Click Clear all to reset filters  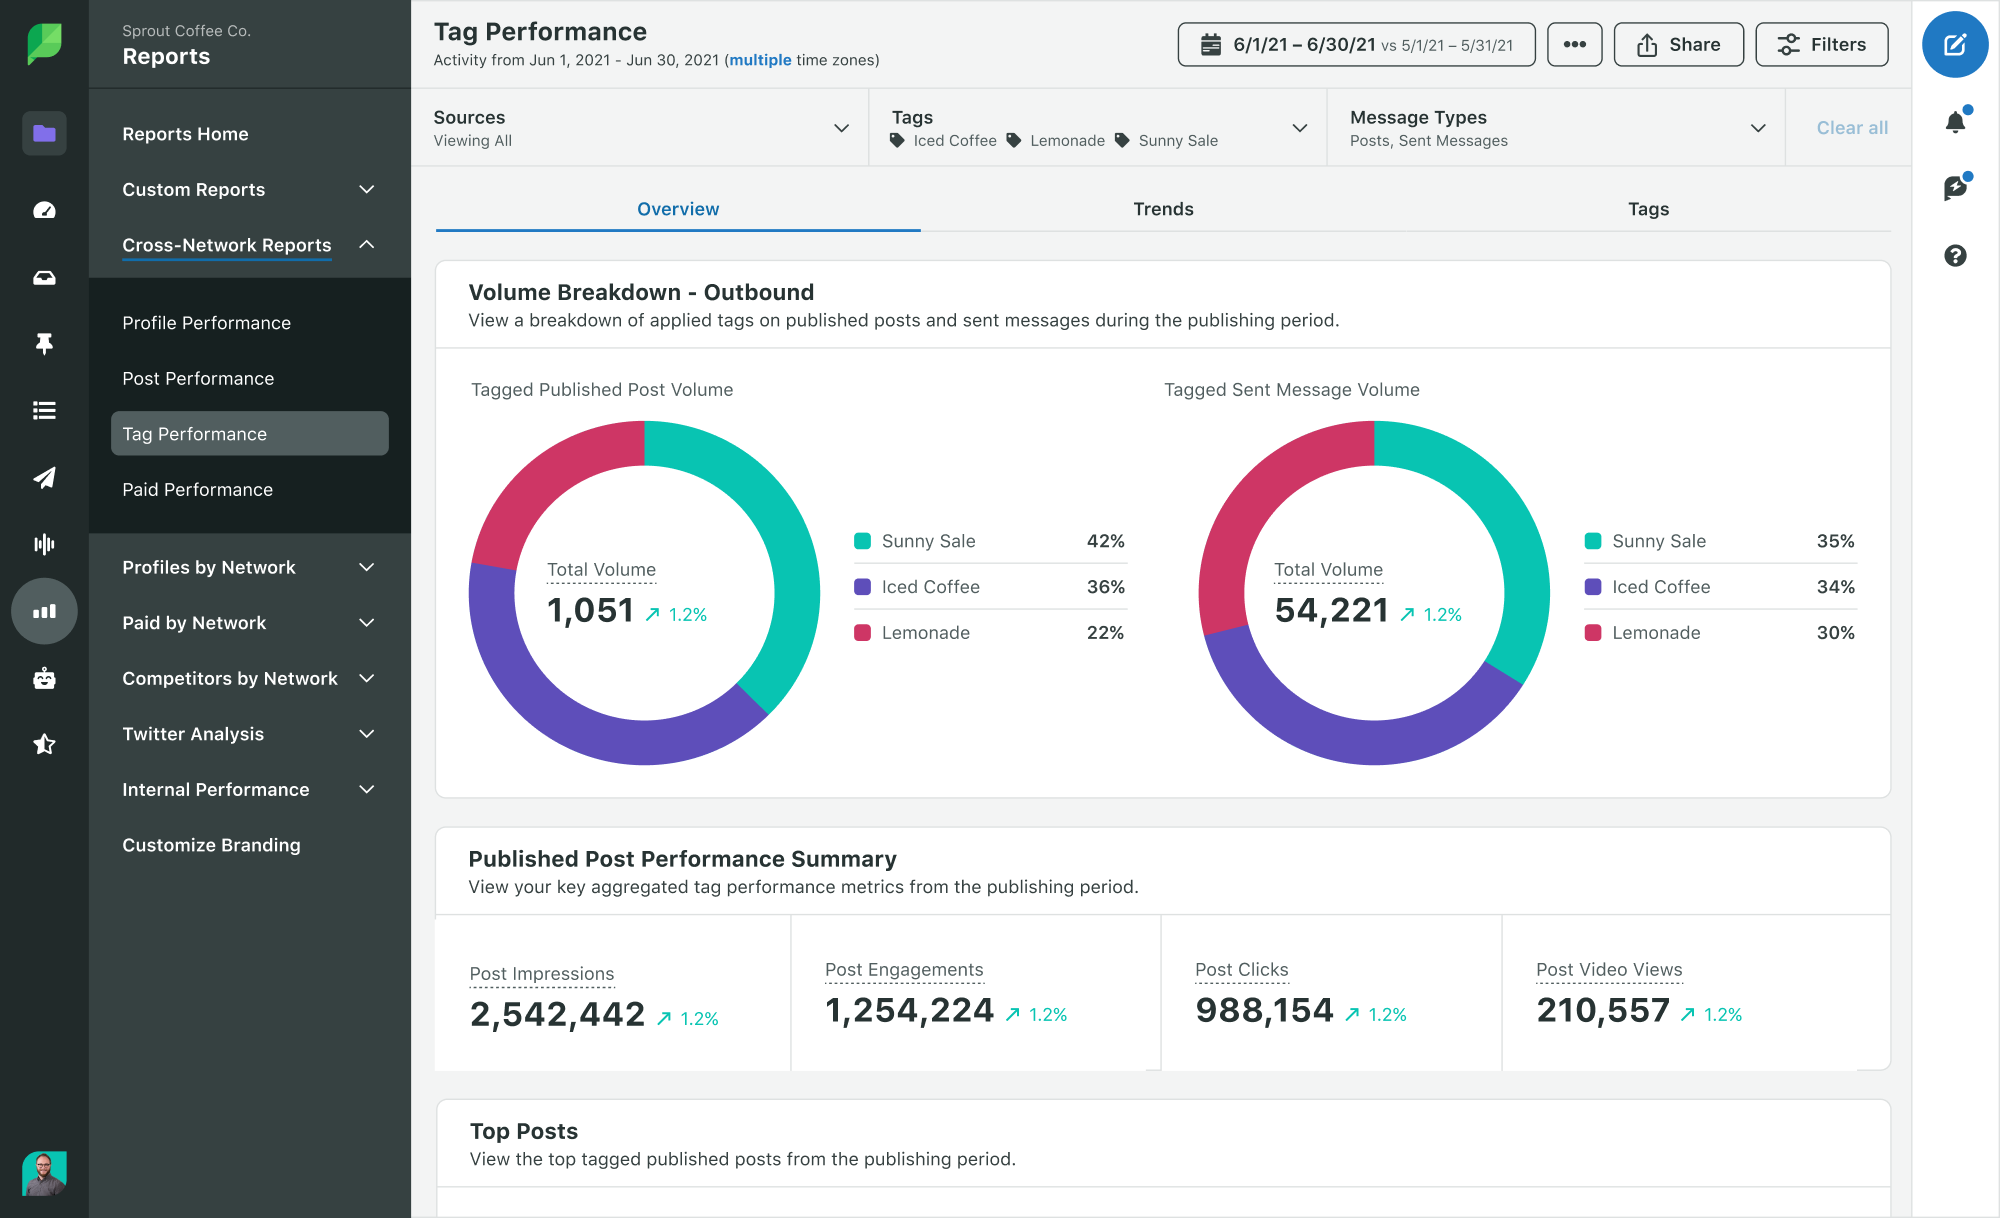click(x=1850, y=126)
